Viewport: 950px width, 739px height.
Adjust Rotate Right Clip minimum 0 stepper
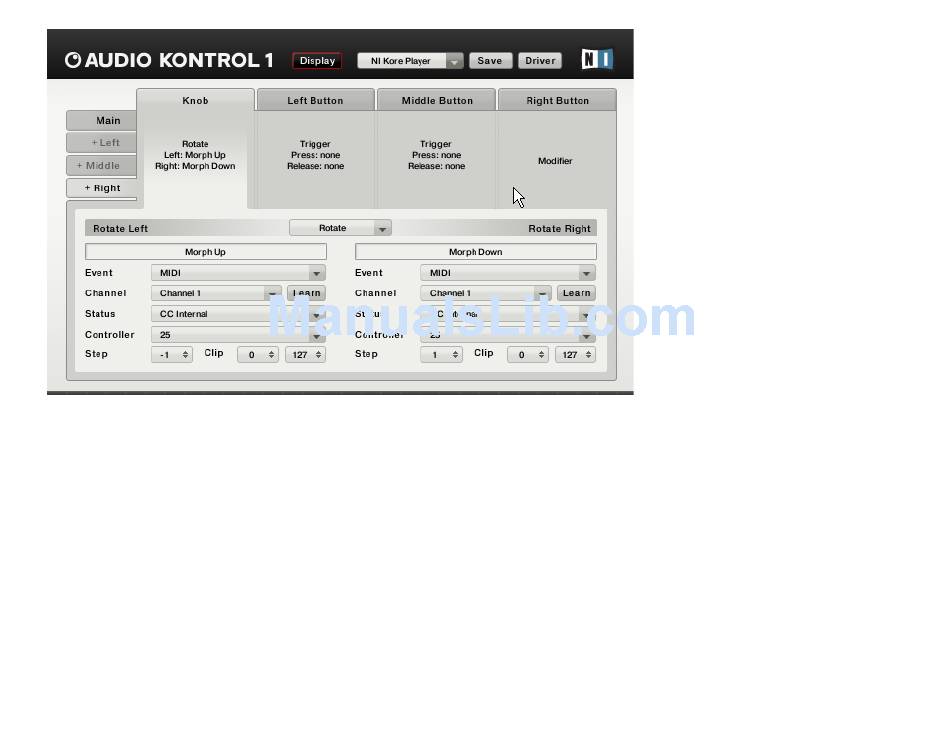pyautogui.click(x=528, y=354)
